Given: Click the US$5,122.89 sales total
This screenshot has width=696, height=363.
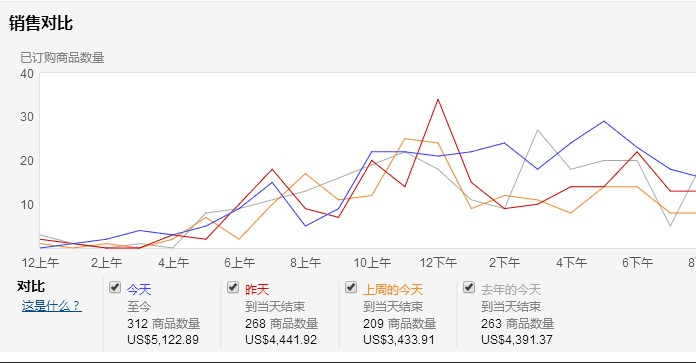Looking at the screenshot, I should tap(163, 340).
